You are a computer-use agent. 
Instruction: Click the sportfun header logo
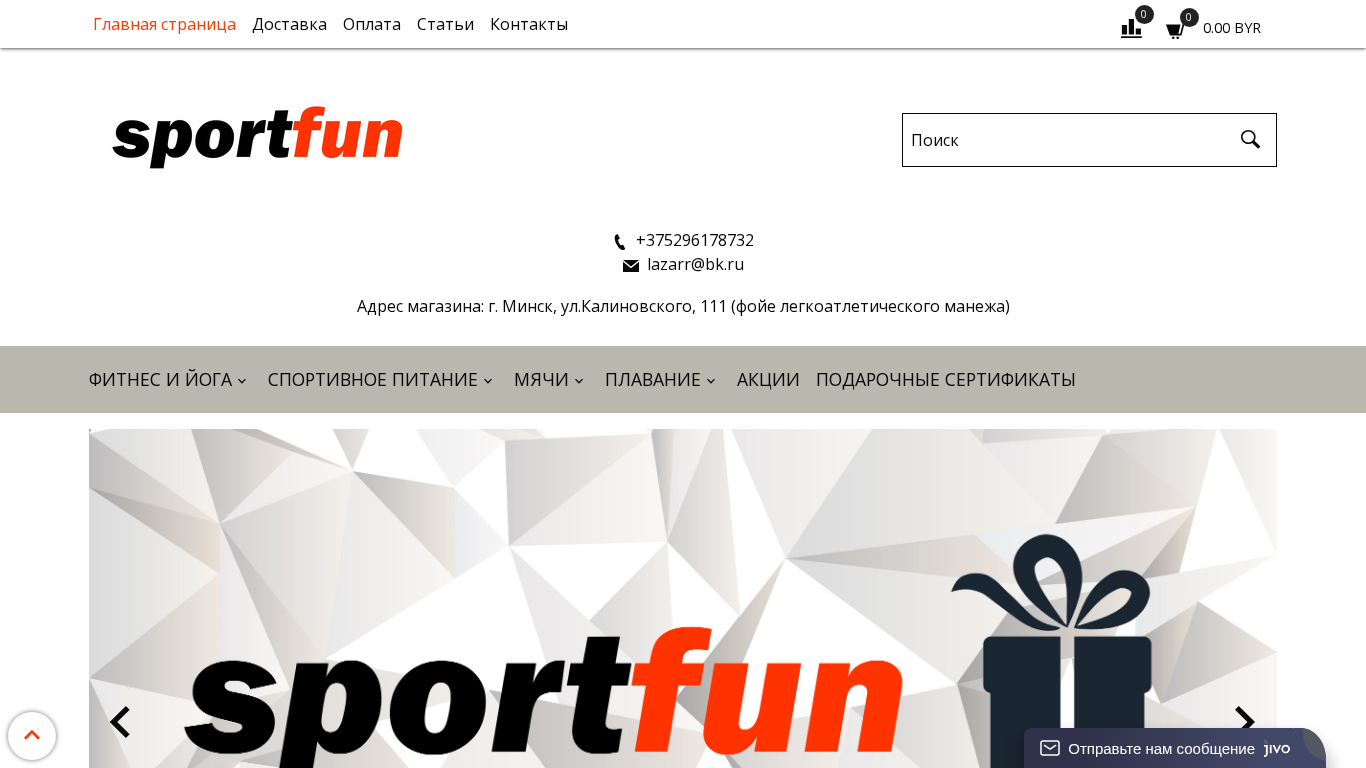257,137
